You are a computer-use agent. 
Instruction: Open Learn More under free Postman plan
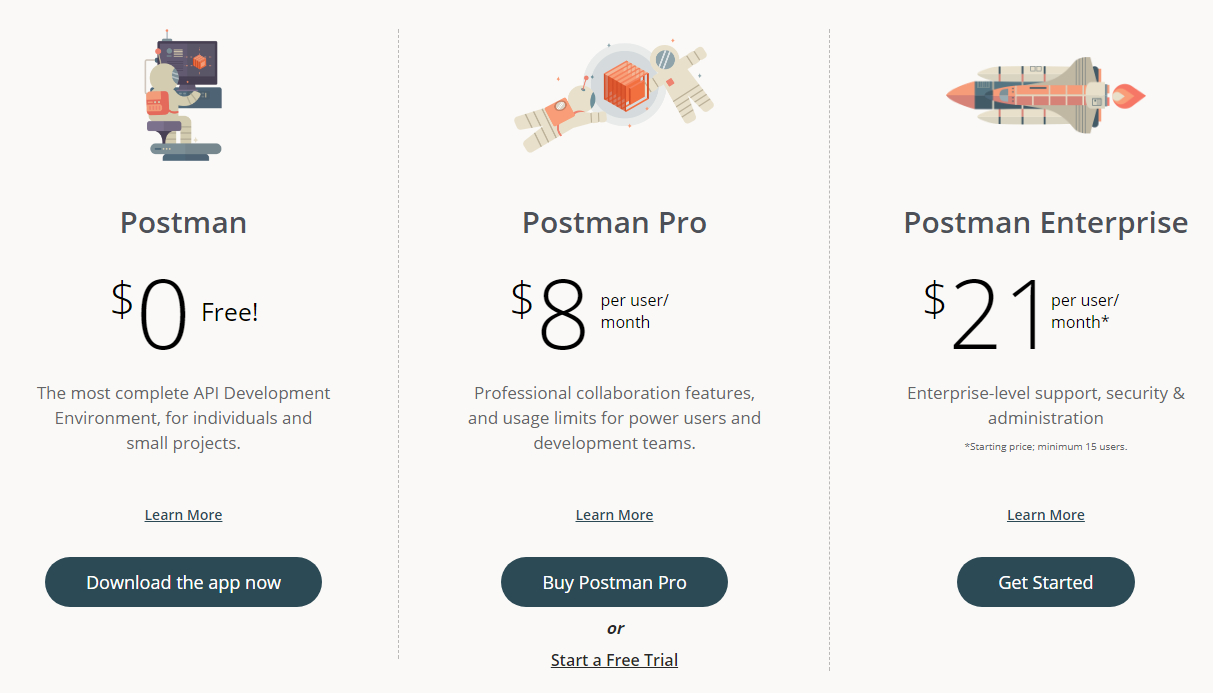[183, 515]
